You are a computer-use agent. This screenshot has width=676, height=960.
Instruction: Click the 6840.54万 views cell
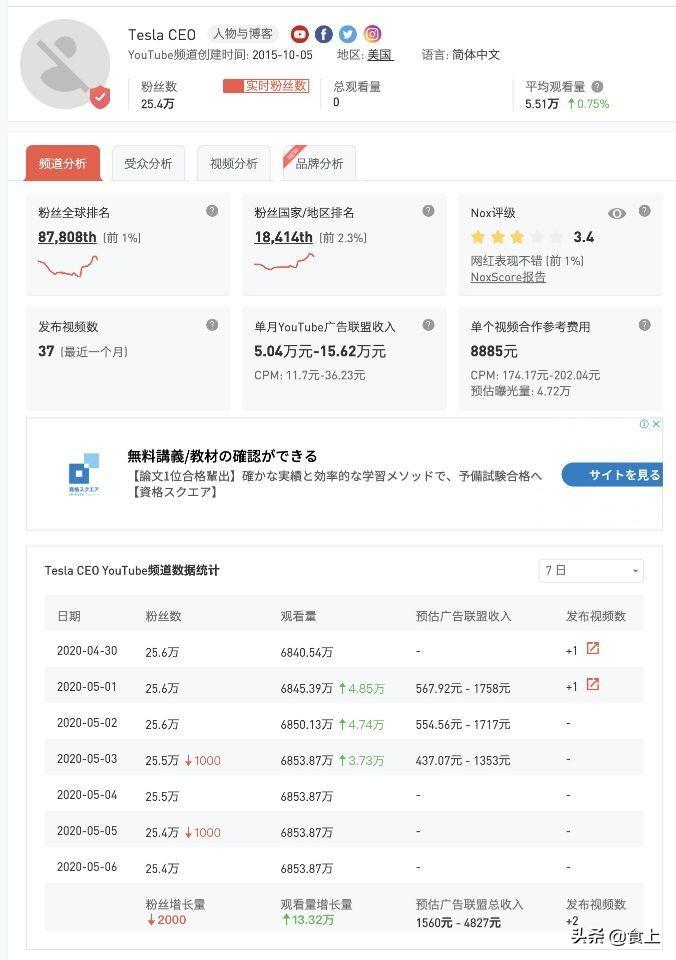coord(307,653)
